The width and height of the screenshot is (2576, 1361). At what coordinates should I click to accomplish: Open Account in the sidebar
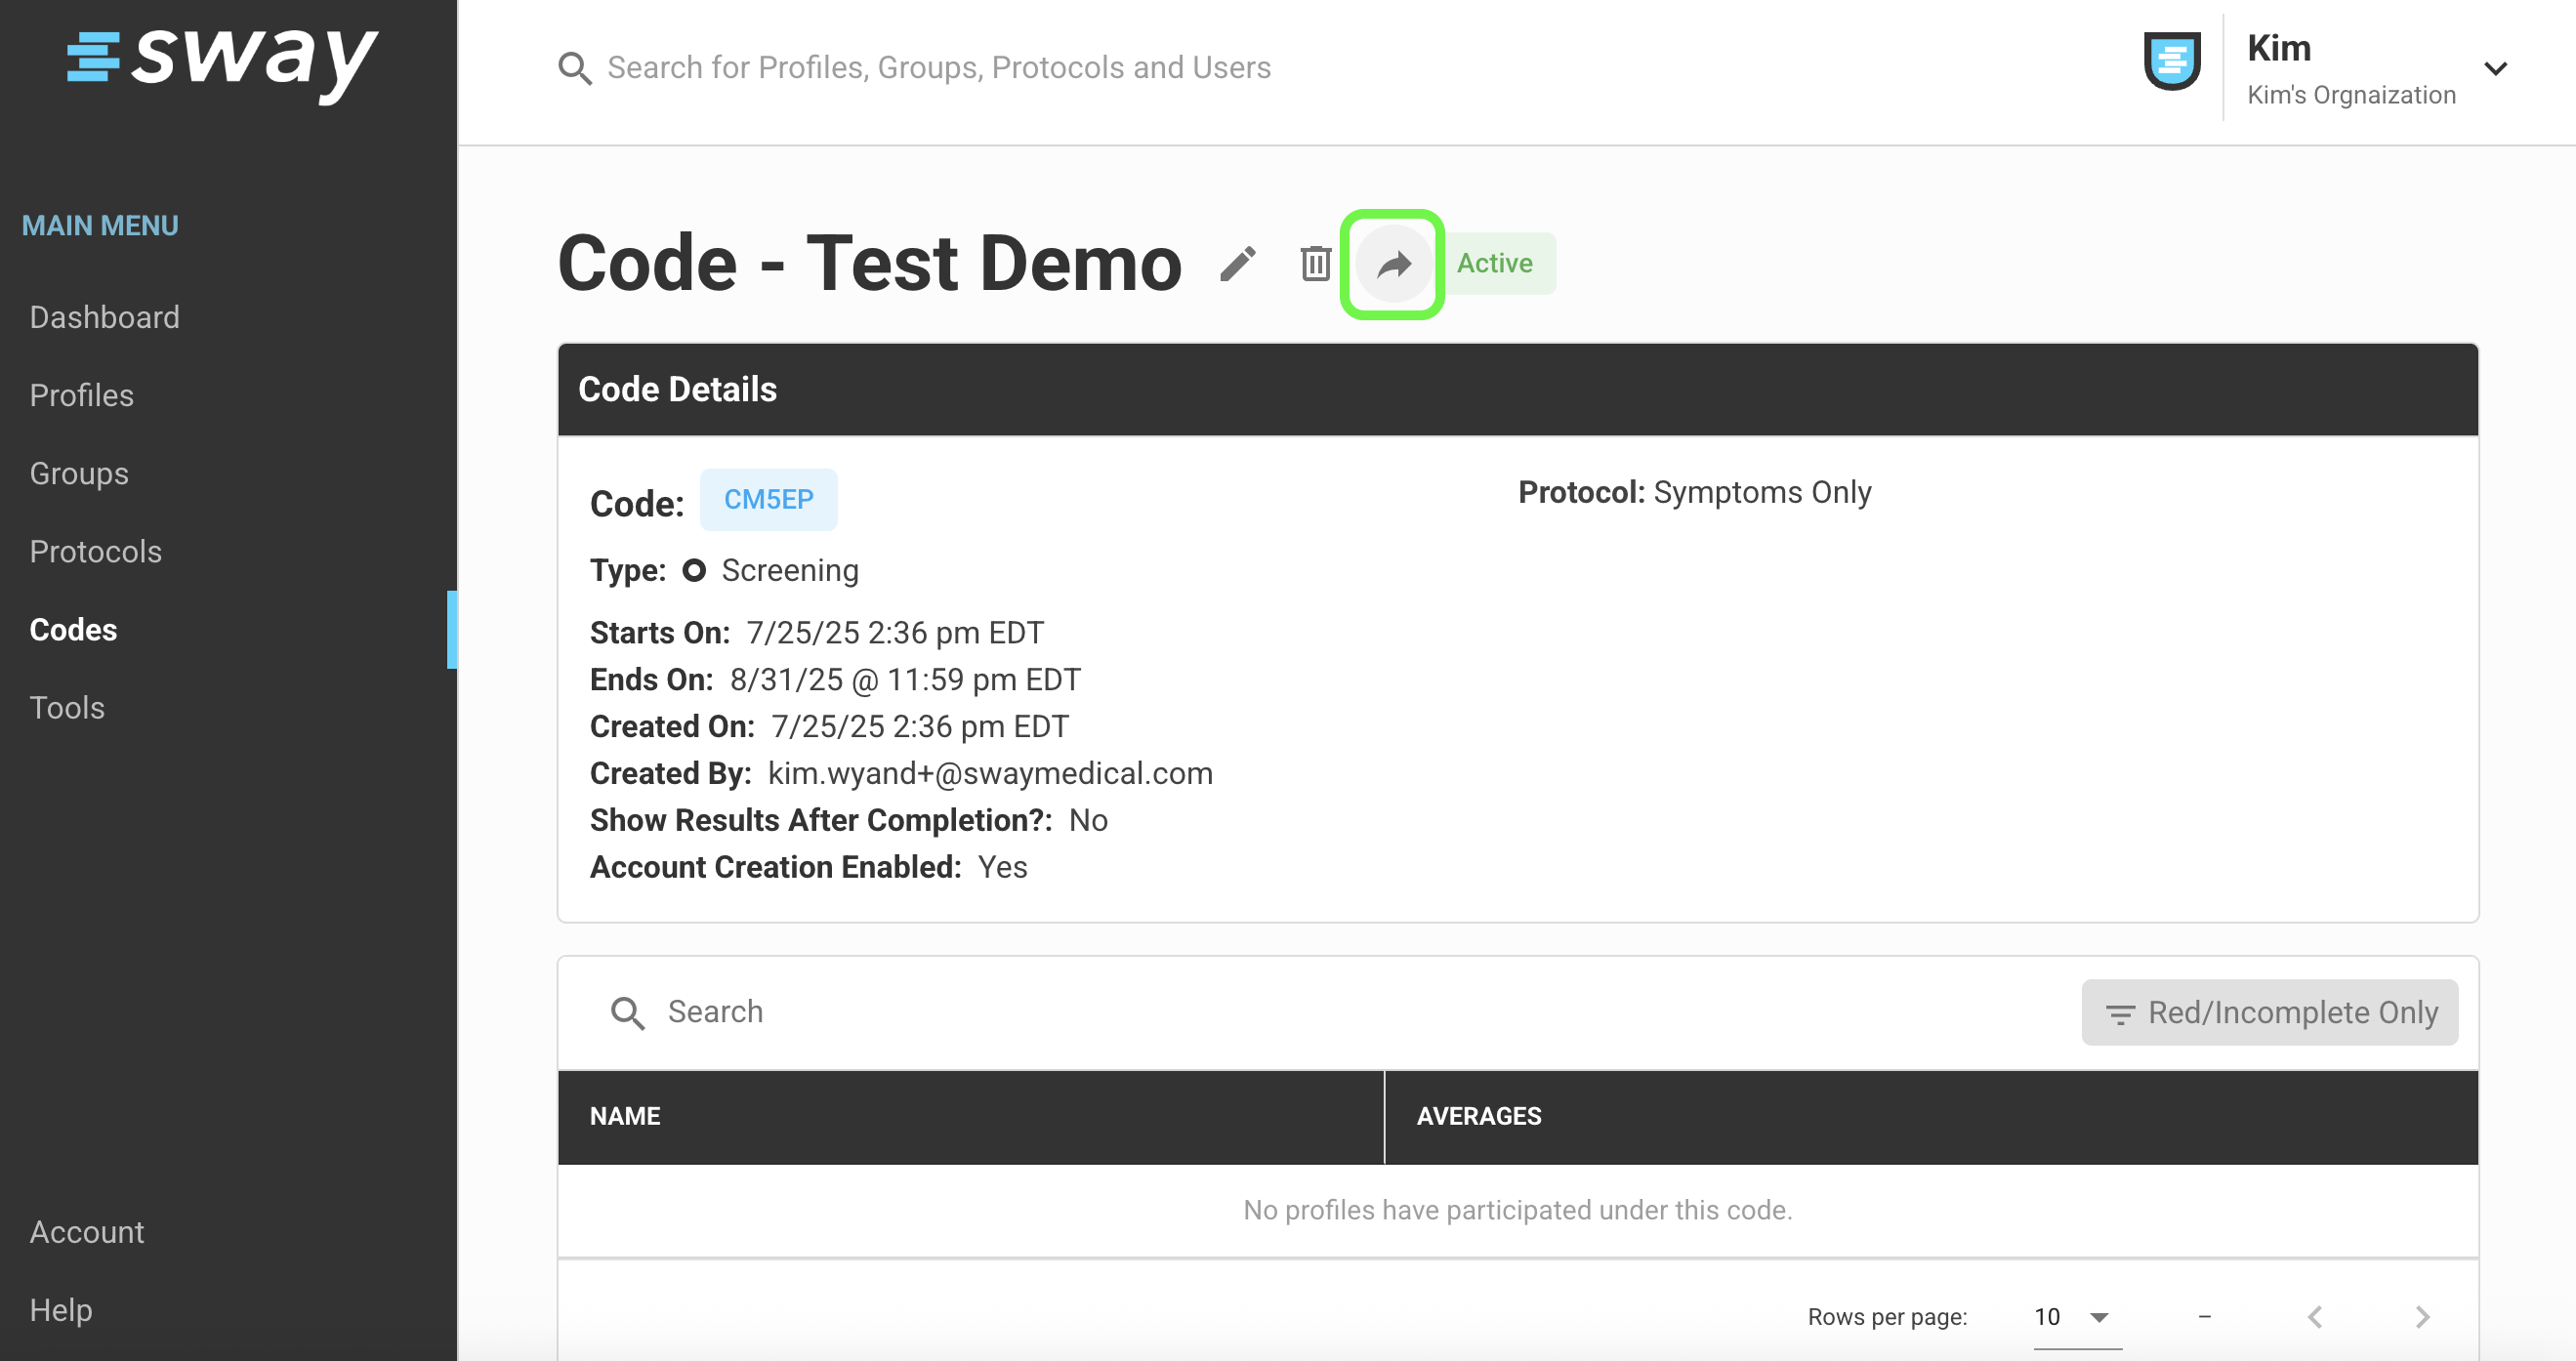tap(87, 1232)
